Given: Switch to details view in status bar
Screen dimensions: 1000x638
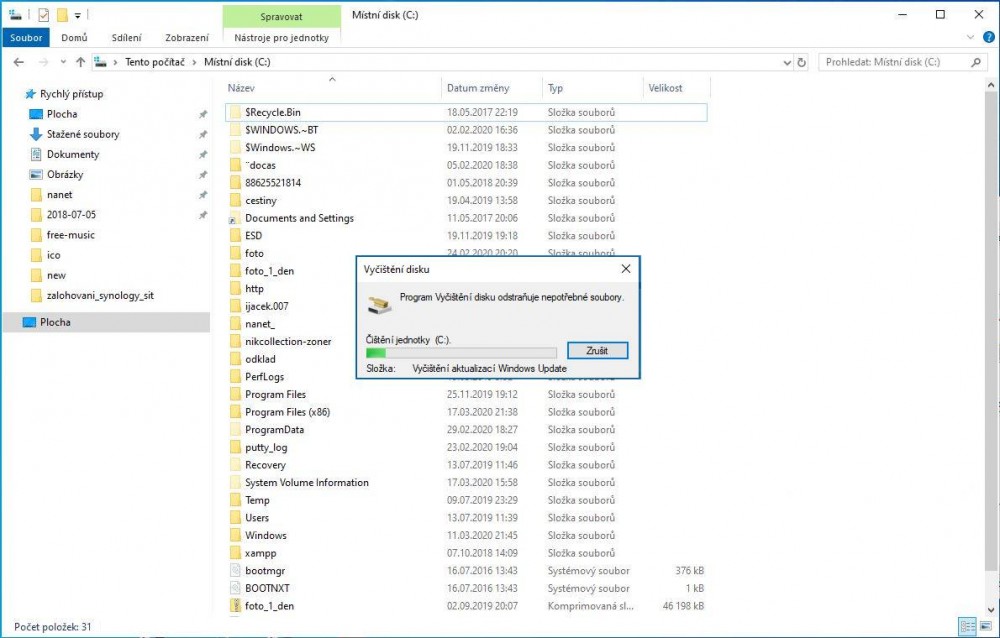Looking at the screenshot, I should tap(967, 626).
